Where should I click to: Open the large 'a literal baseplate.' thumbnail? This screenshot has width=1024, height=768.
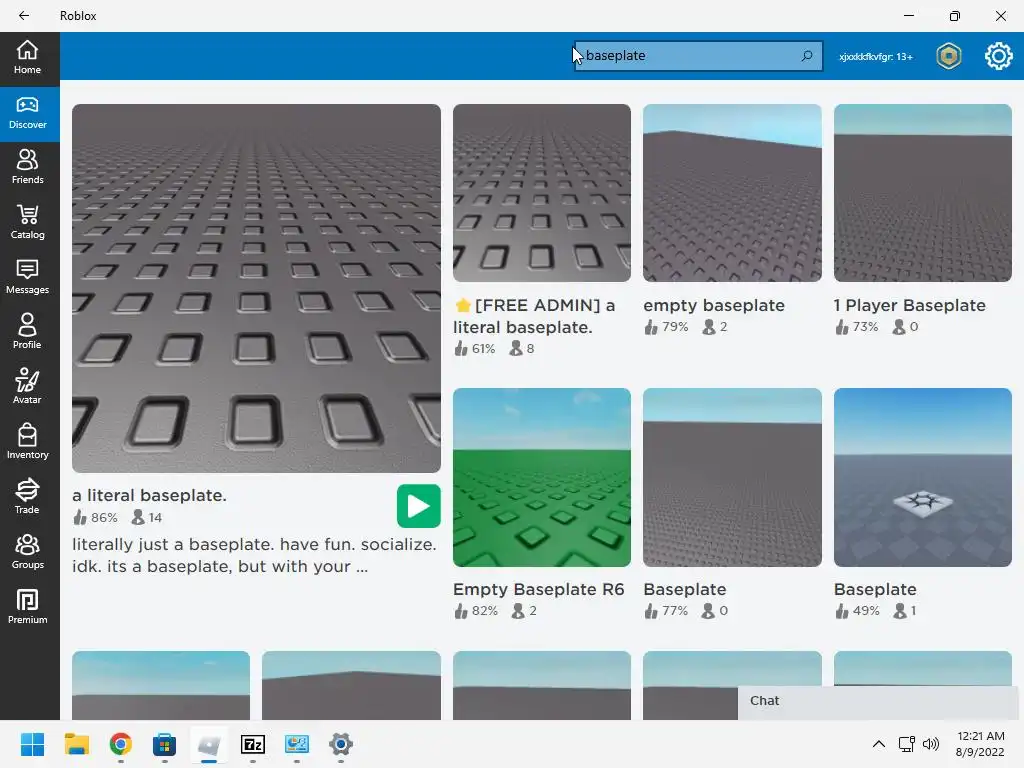coord(256,288)
